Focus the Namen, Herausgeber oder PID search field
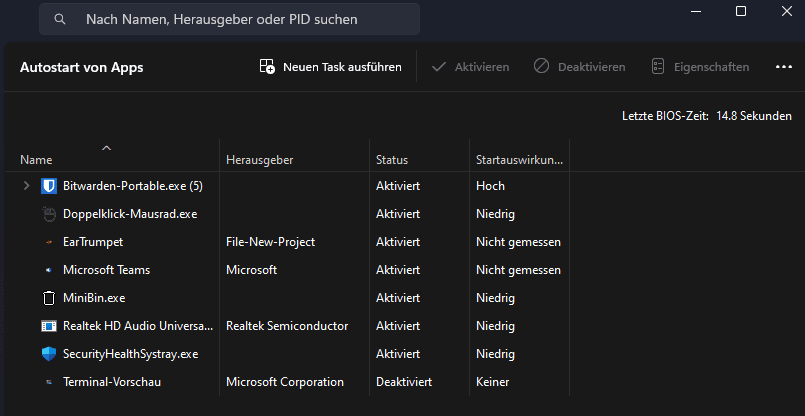The width and height of the screenshot is (805, 416). (229, 20)
